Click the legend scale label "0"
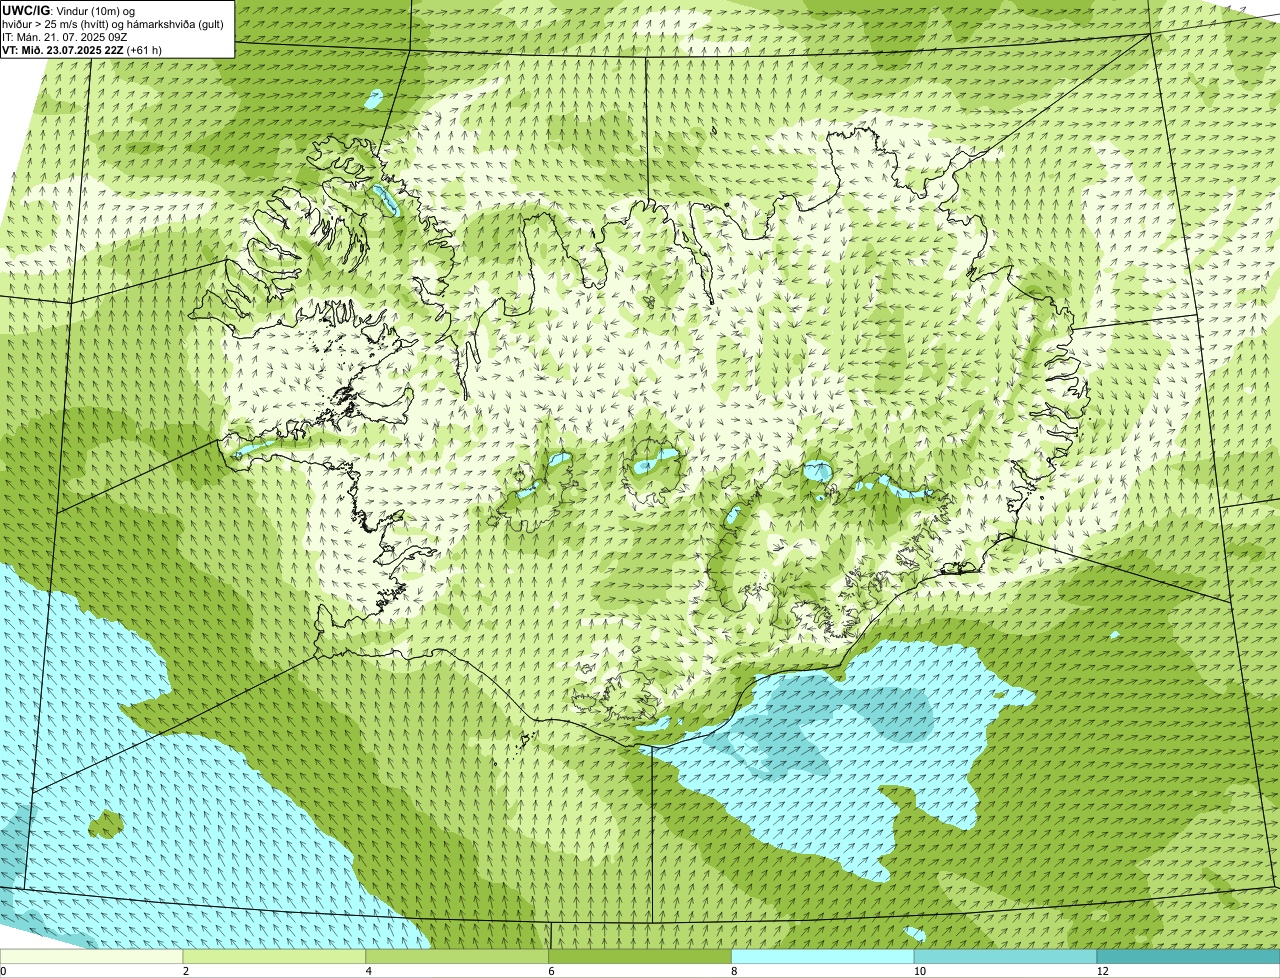The image size is (1280, 978). pyautogui.click(x=4, y=971)
